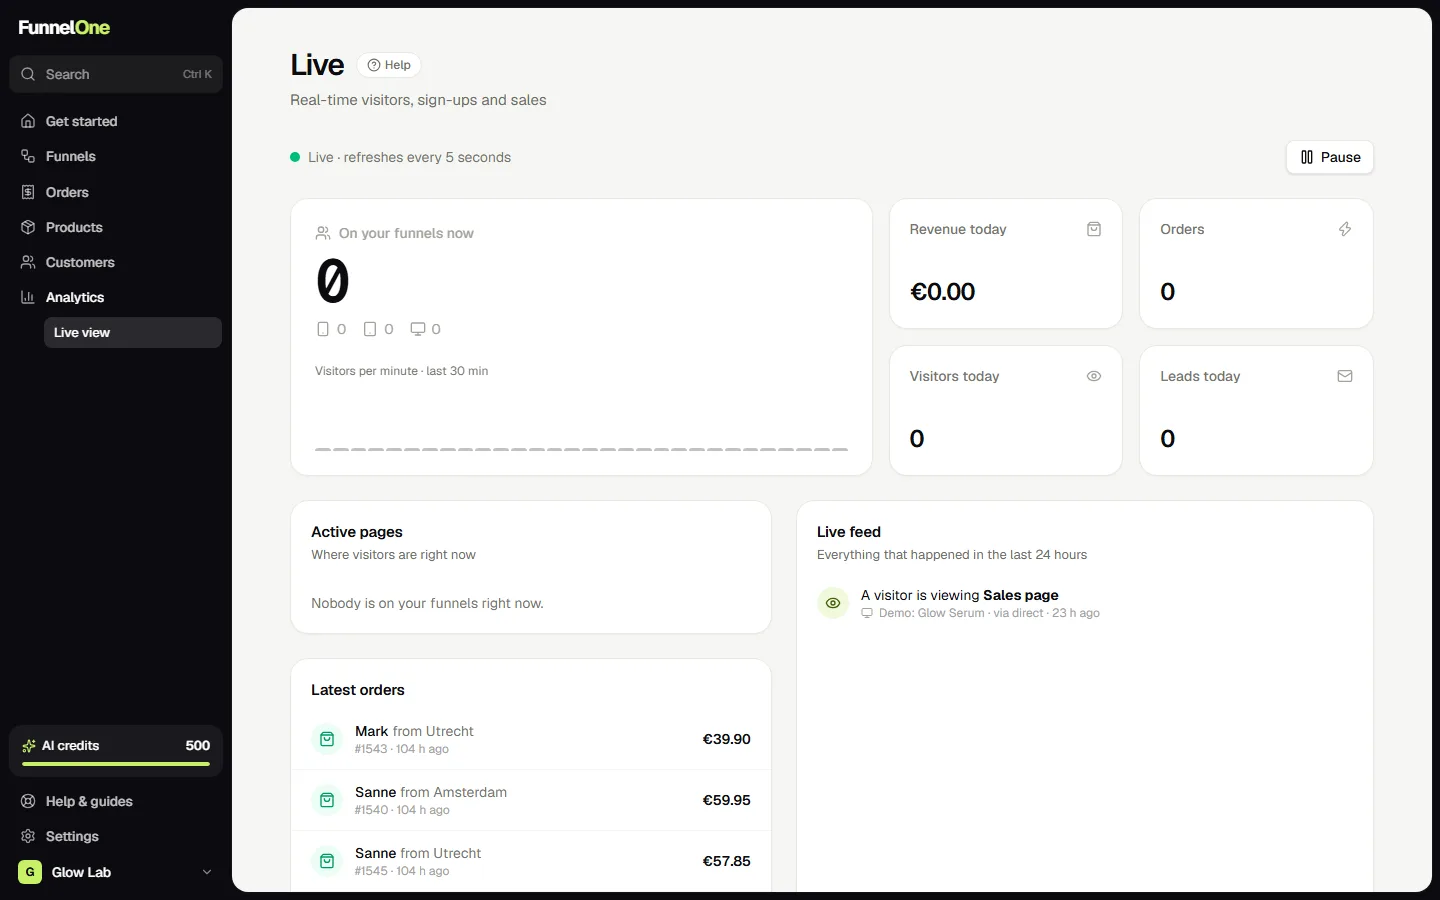Pause the live refresh
The image size is (1440, 900).
(x=1330, y=157)
